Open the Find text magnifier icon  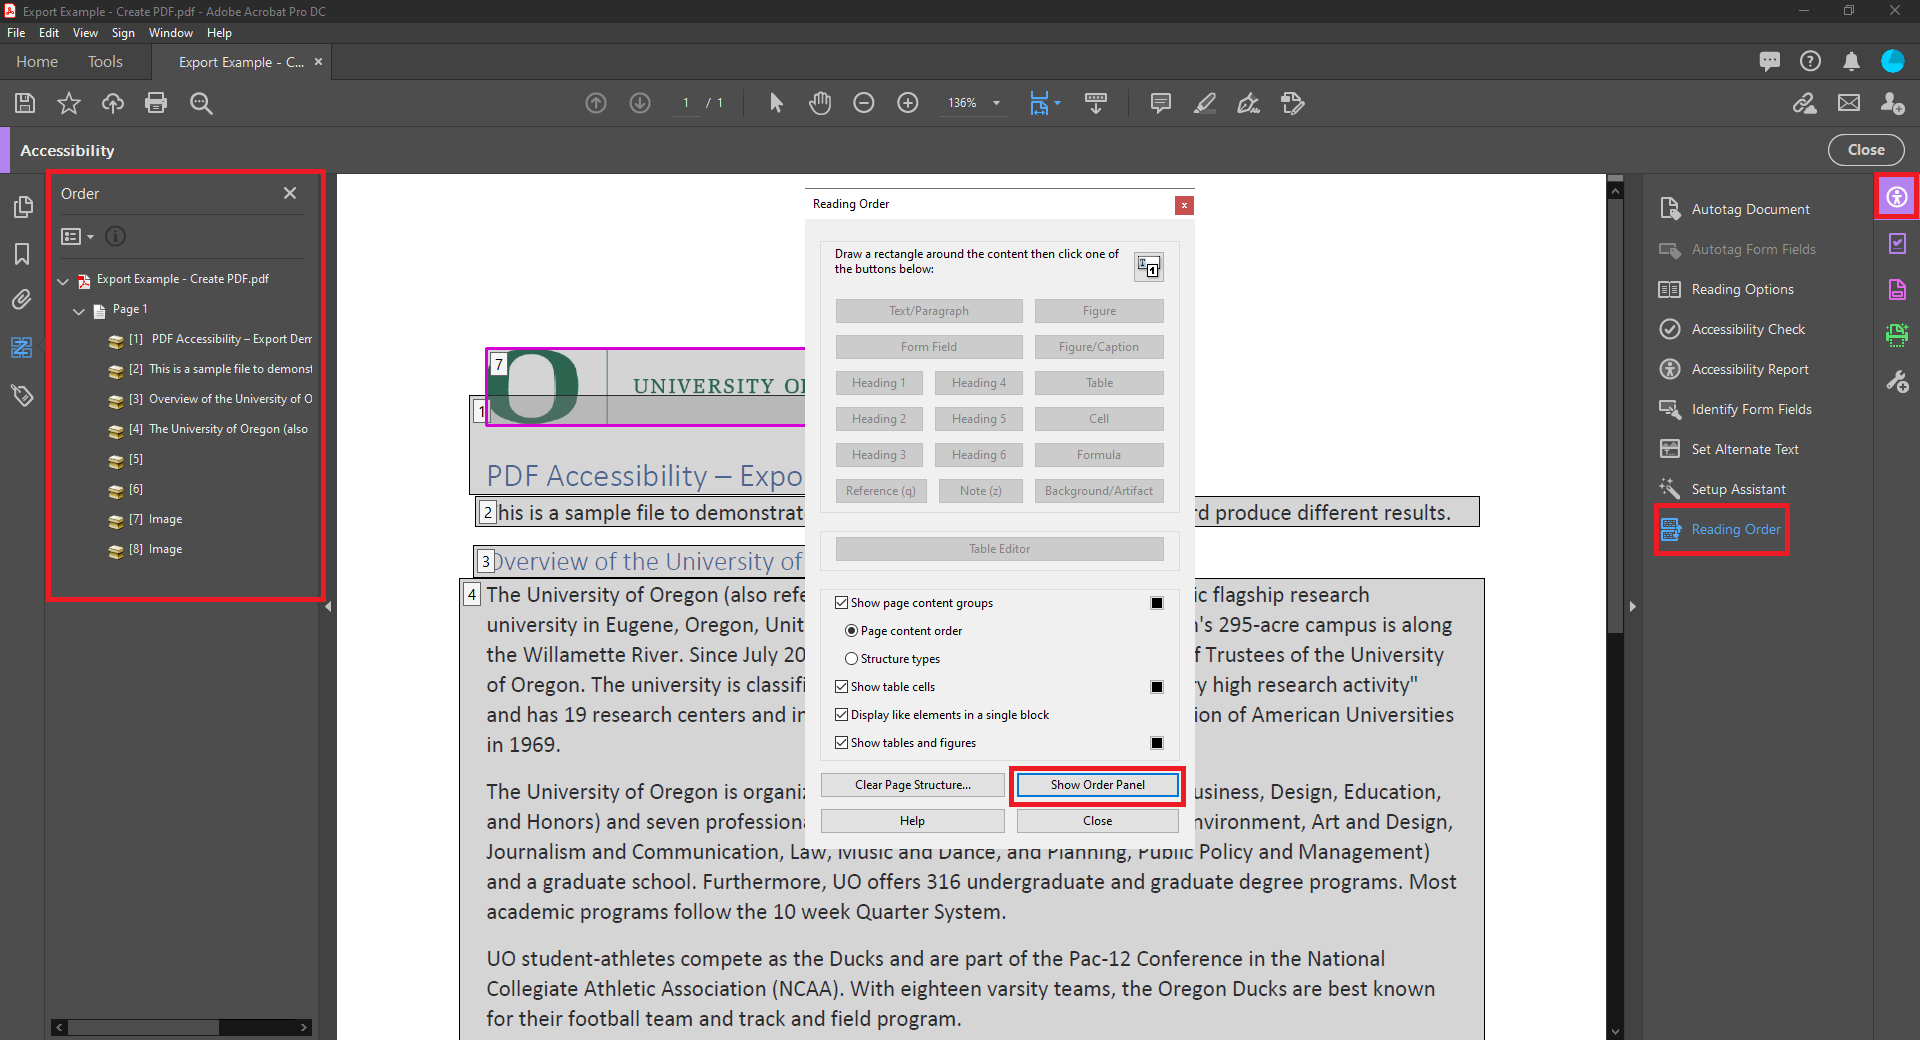point(201,103)
